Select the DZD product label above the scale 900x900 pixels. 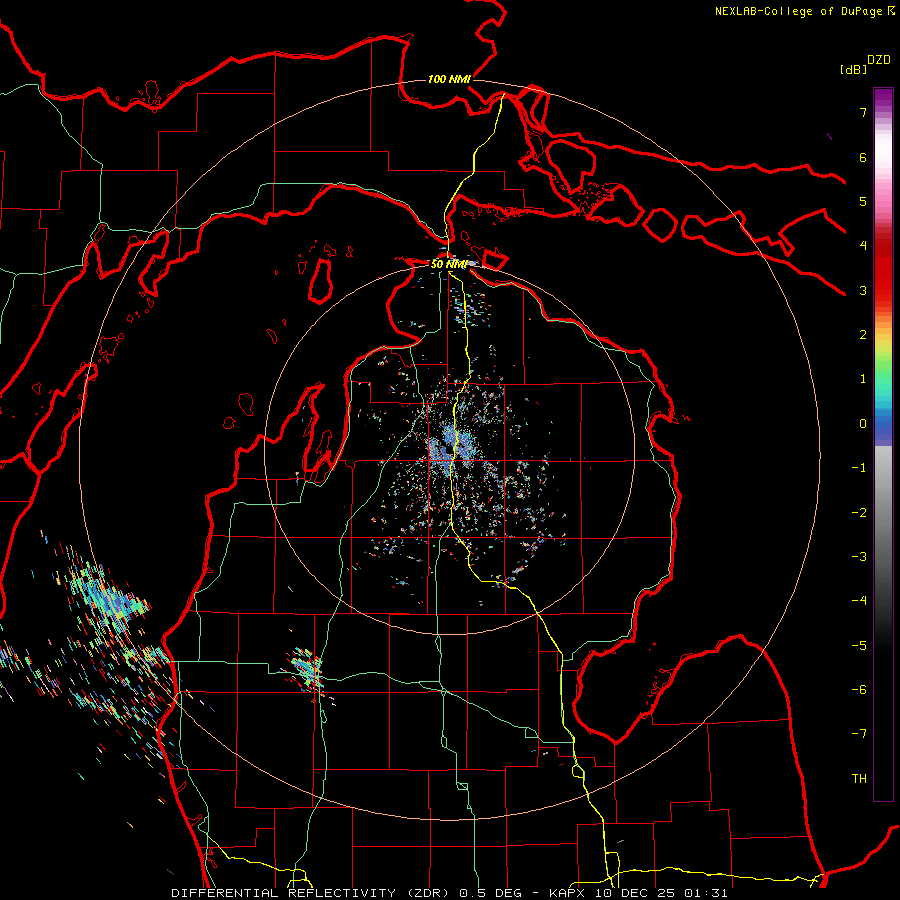879,60
